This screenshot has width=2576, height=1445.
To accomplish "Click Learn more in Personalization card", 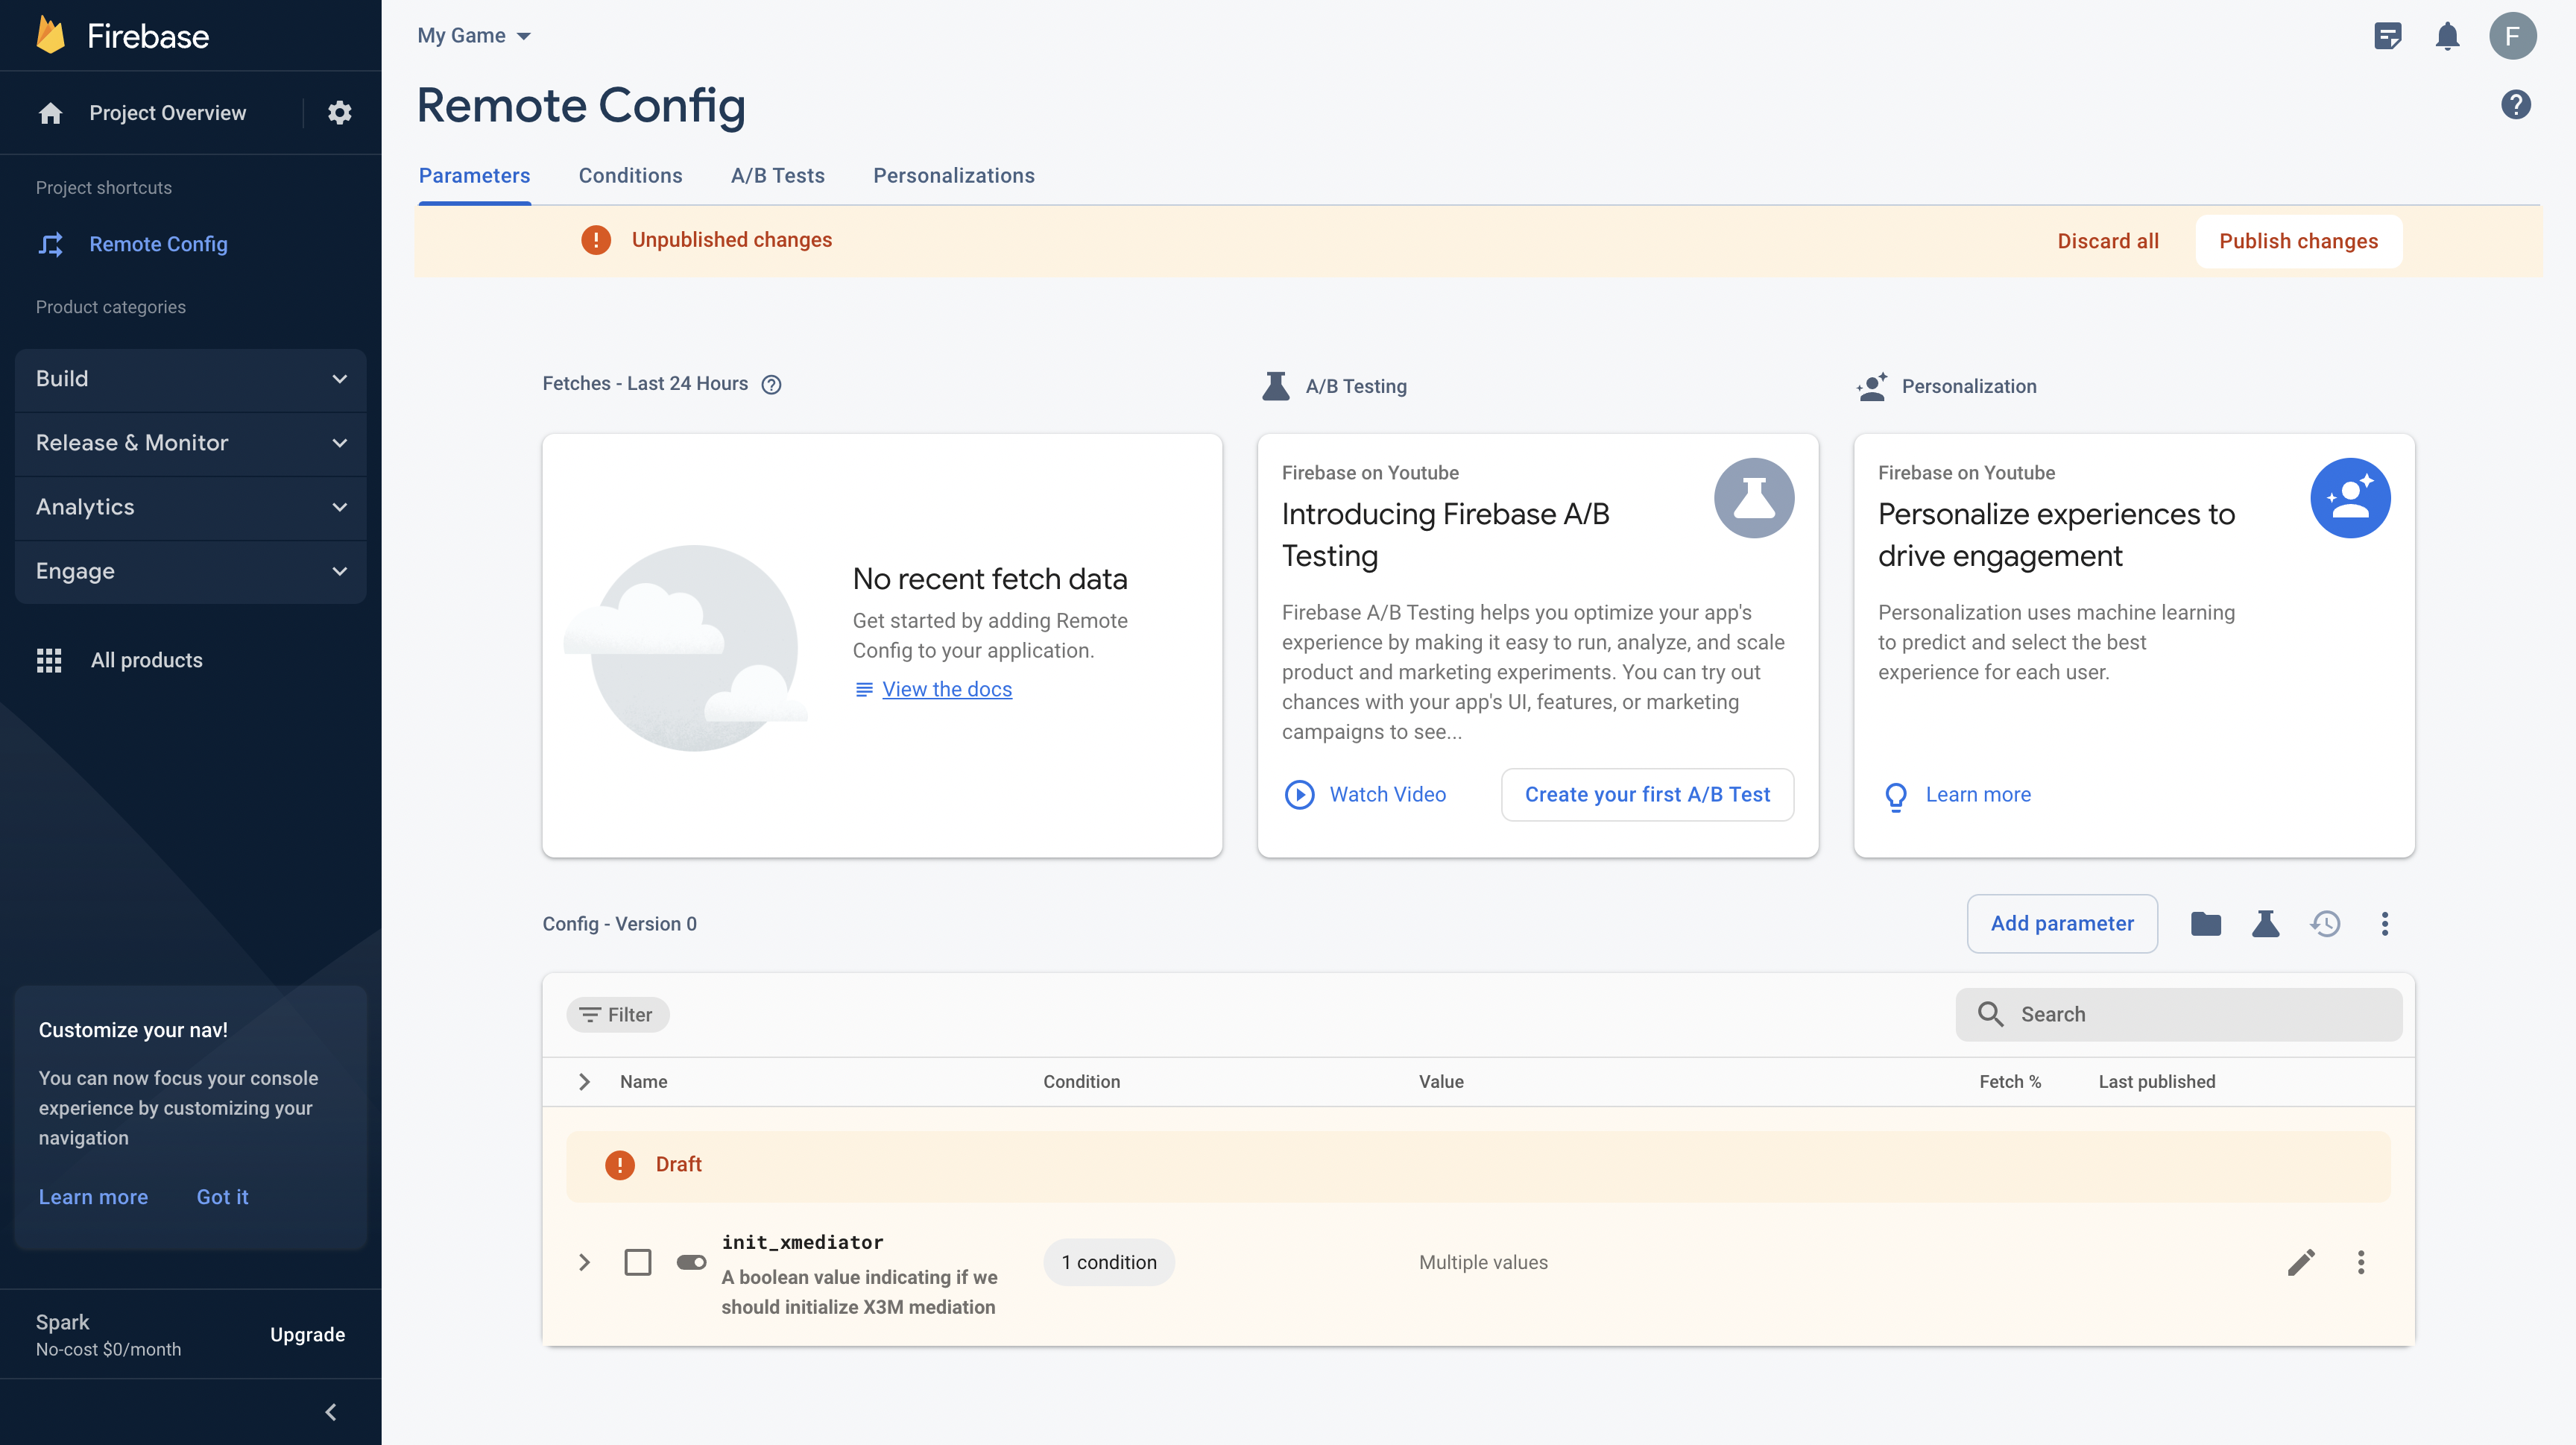I will tap(1978, 795).
